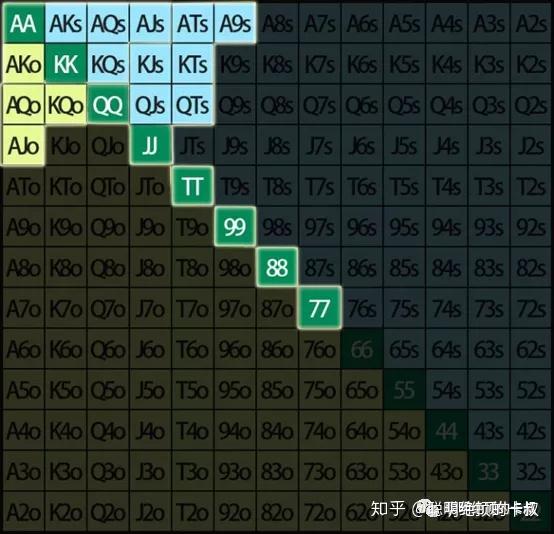Pick the AJs hand
The image size is (554, 534).
tap(151, 24)
